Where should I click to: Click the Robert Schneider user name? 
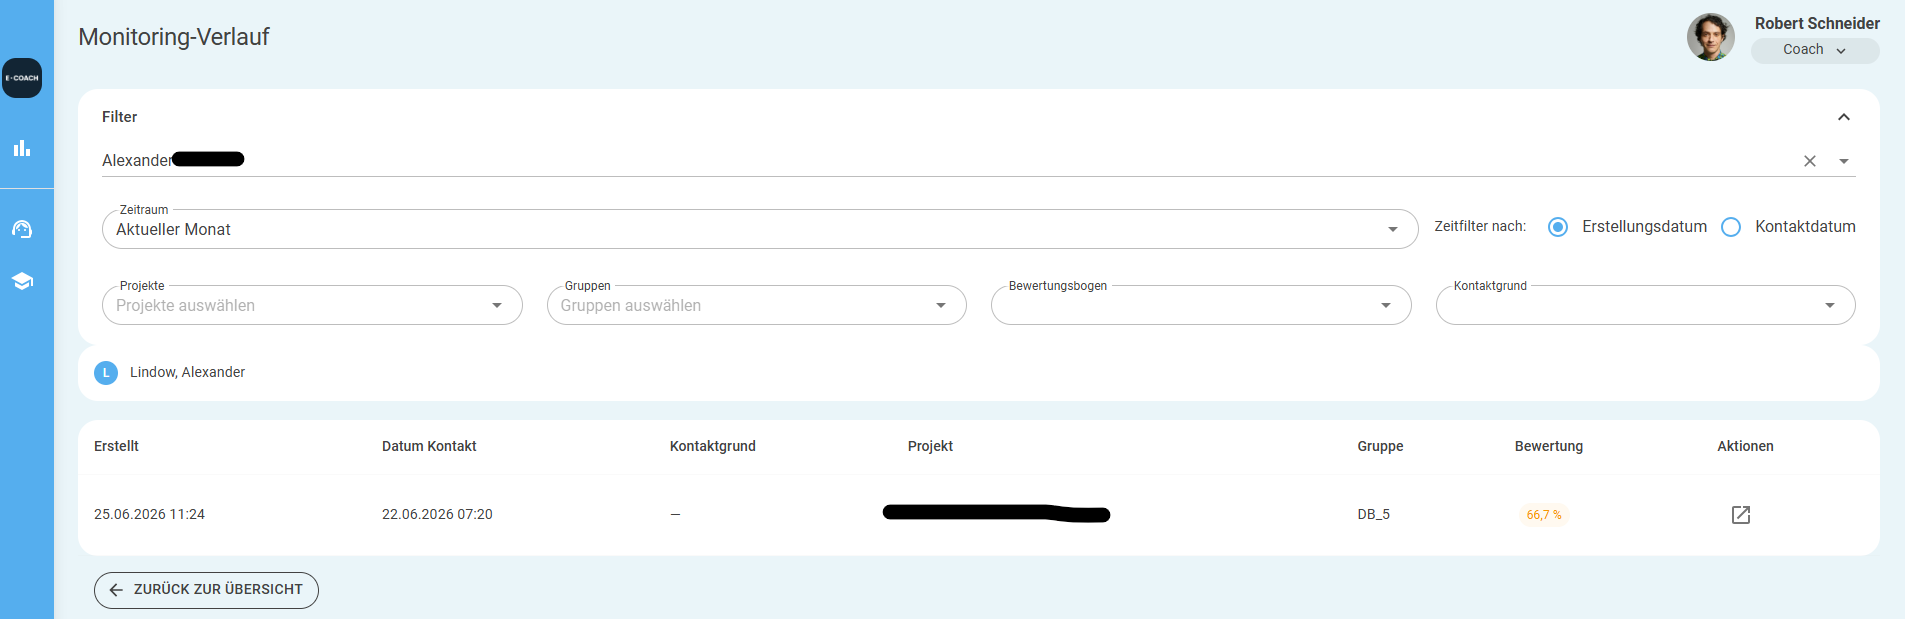click(x=1817, y=23)
